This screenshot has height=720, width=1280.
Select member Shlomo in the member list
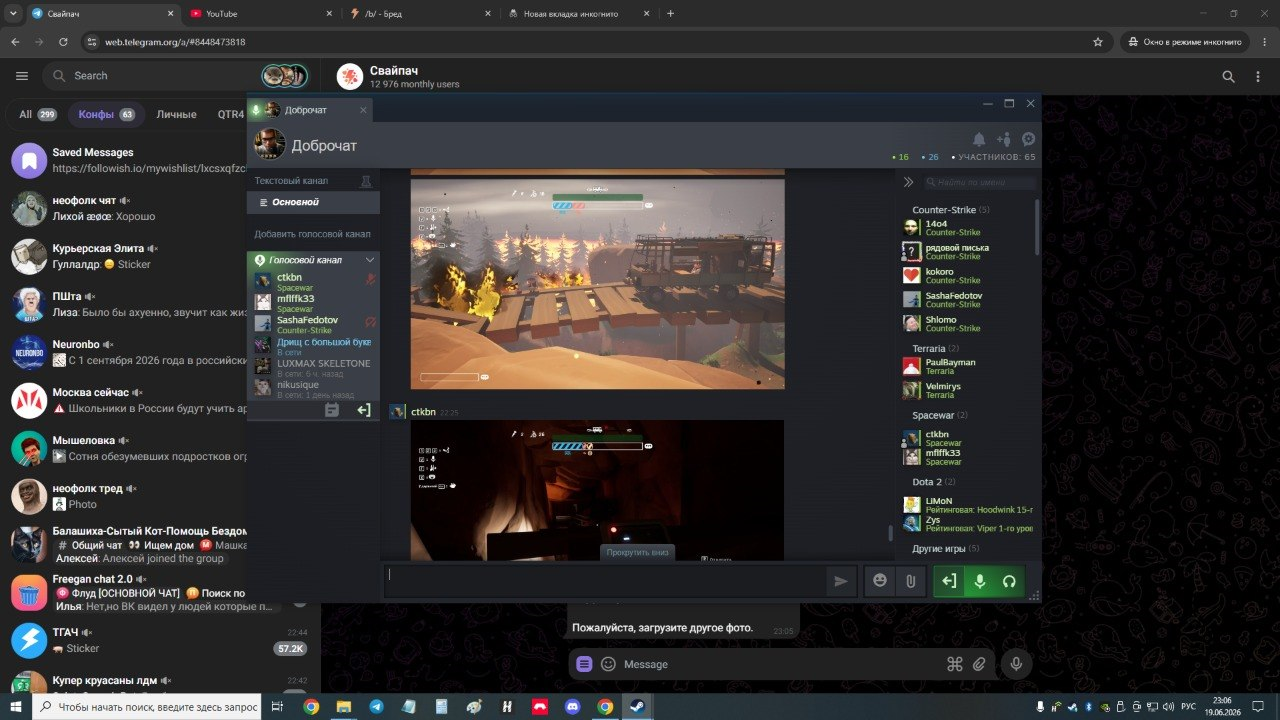pyautogui.click(x=966, y=323)
